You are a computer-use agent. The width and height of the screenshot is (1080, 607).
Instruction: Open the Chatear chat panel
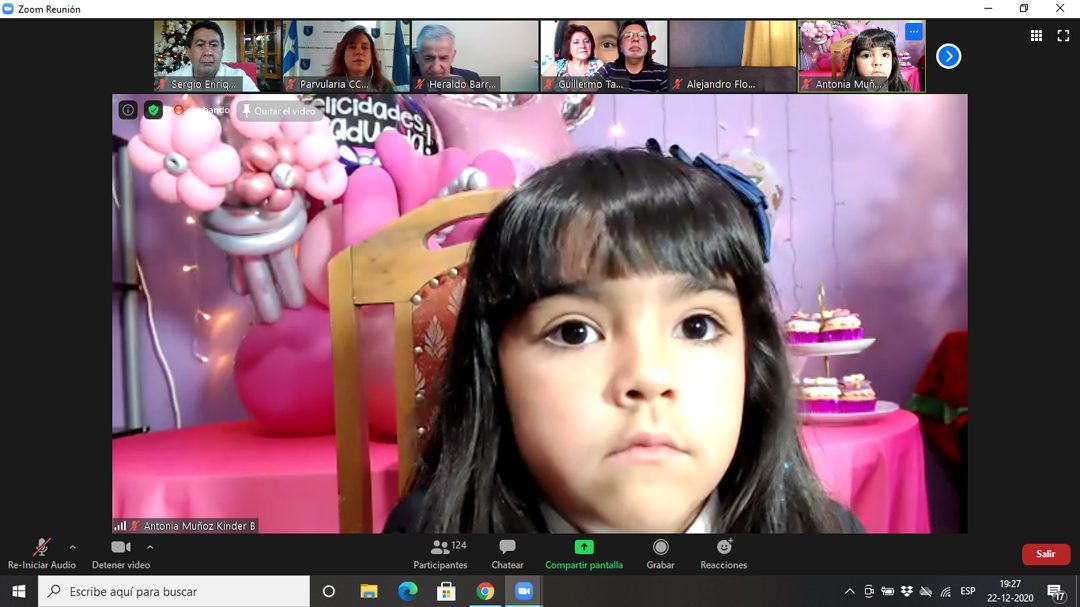tap(507, 554)
